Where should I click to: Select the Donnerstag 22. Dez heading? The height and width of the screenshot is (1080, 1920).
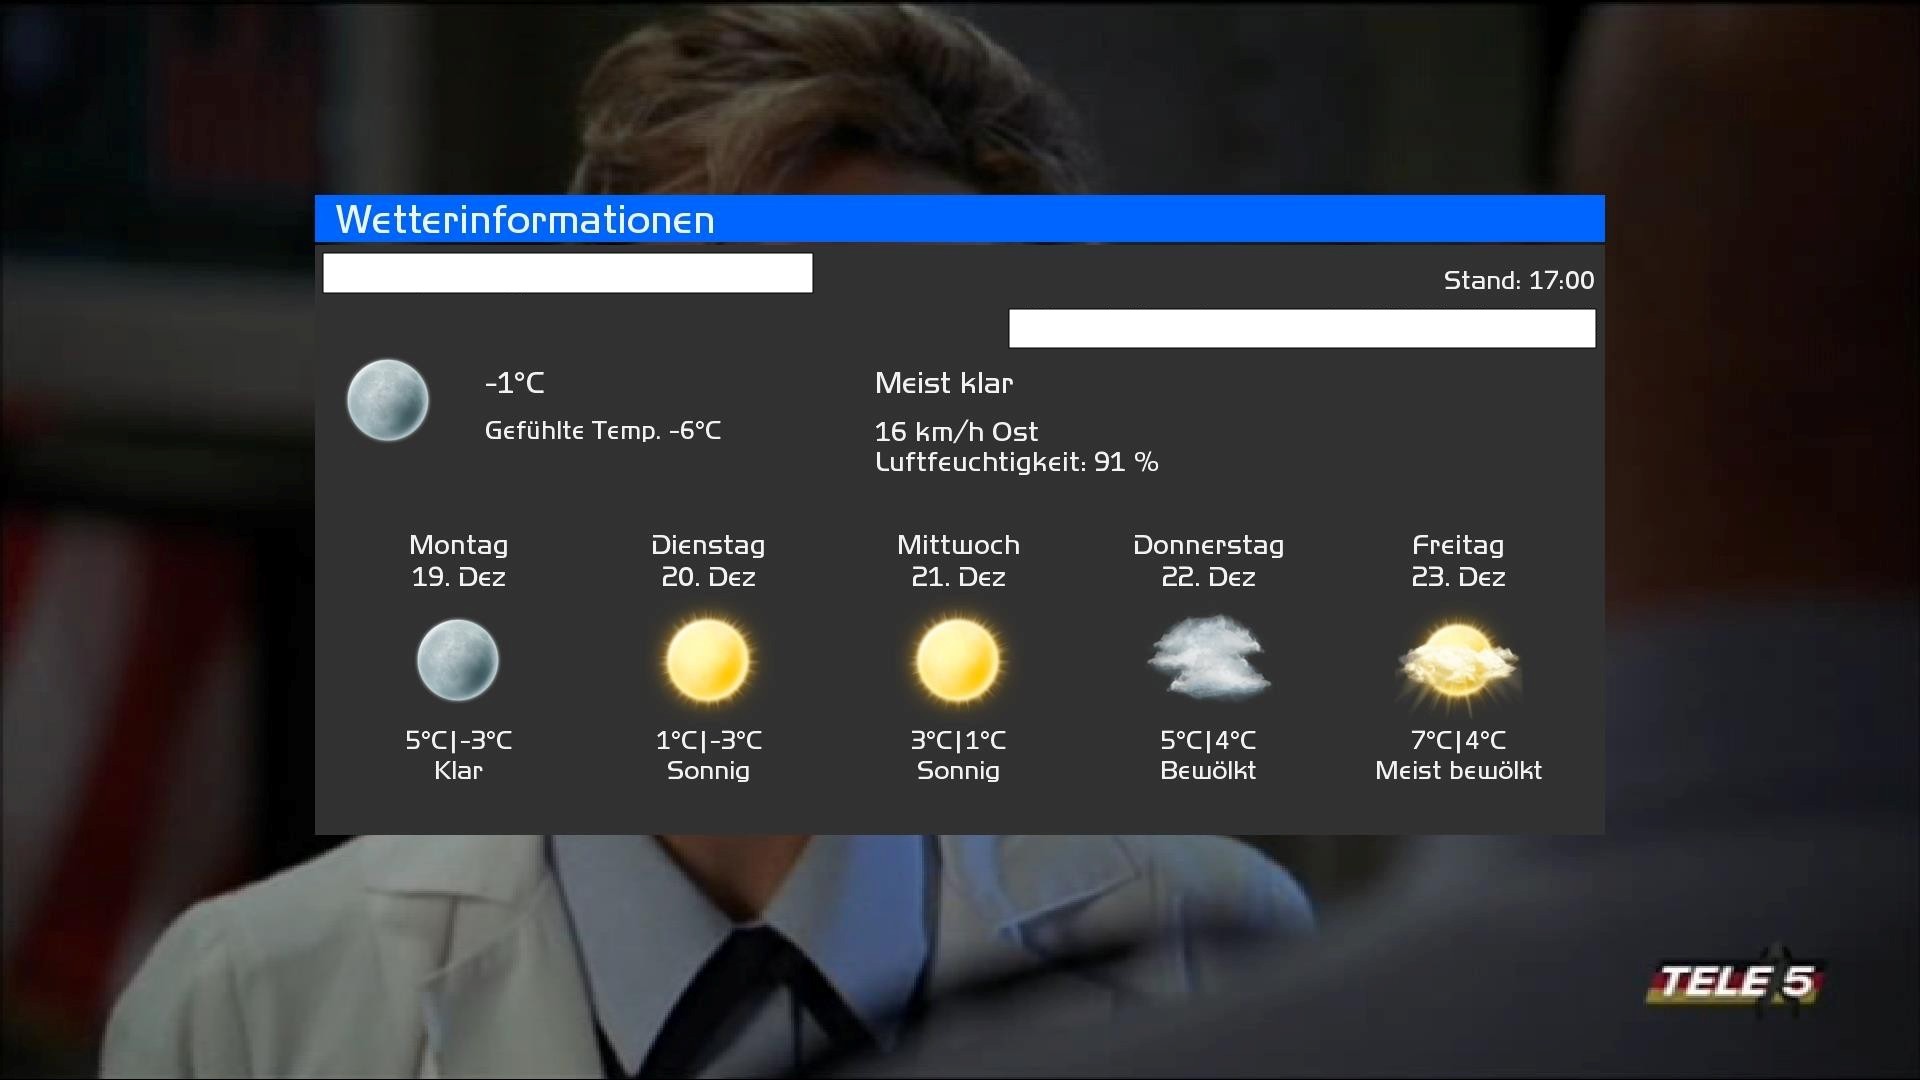click(x=1208, y=561)
